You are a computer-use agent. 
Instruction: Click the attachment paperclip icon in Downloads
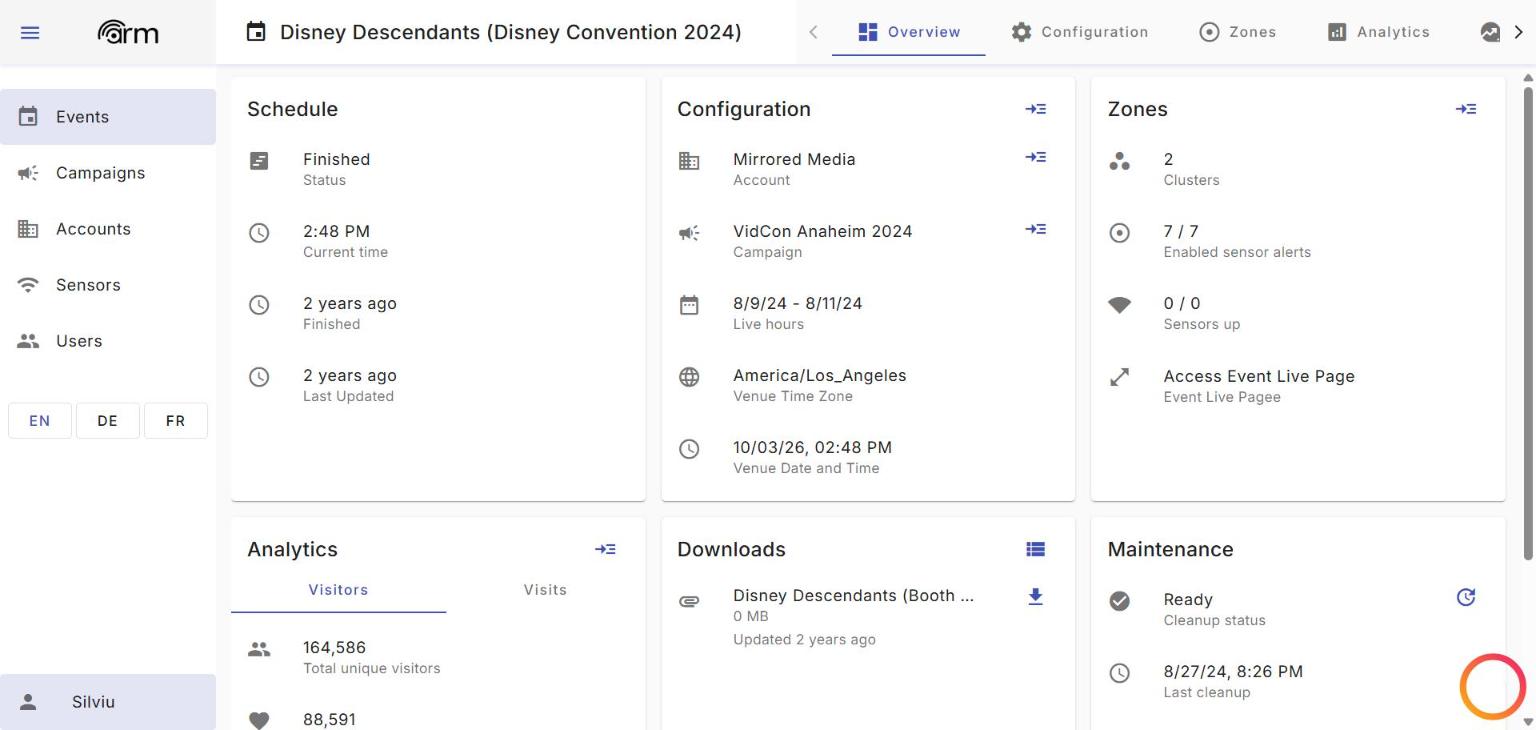coord(689,602)
